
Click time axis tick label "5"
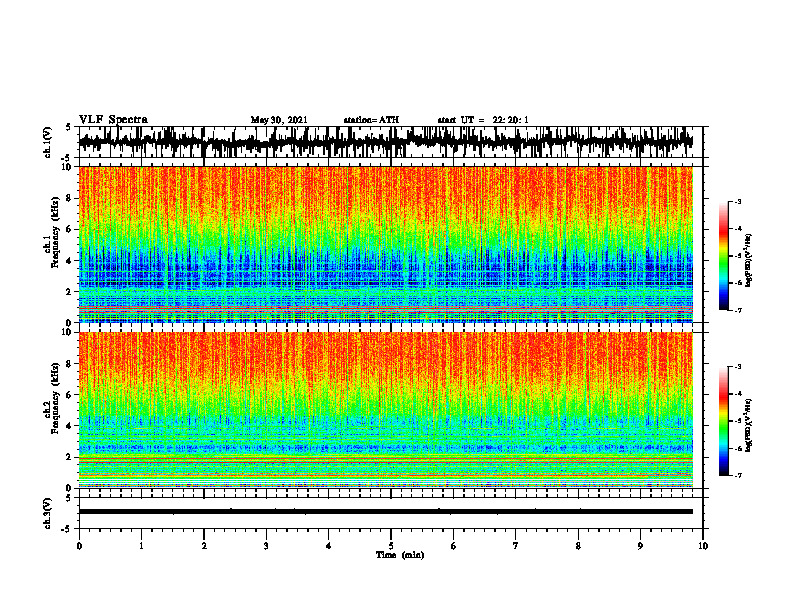pyautogui.click(x=391, y=546)
